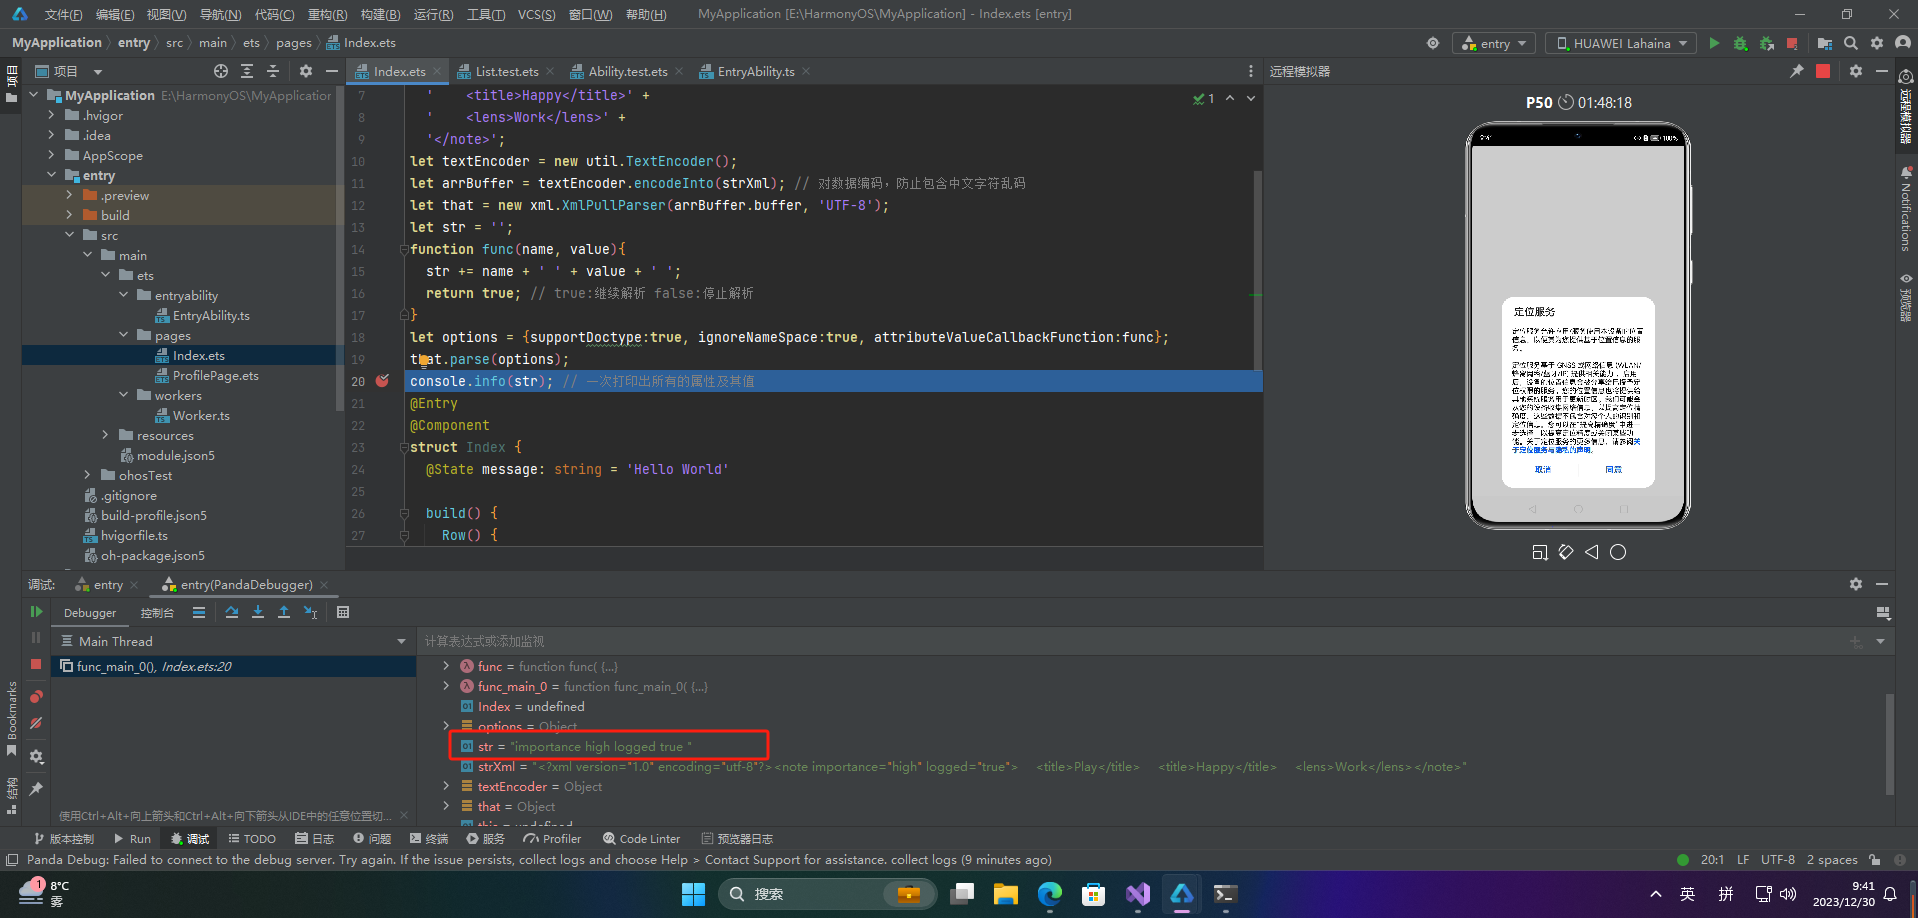Viewport: 1918px width, 918px height.
Task: Click the Step Into debugger icon
Action: [x=258, y=612]
